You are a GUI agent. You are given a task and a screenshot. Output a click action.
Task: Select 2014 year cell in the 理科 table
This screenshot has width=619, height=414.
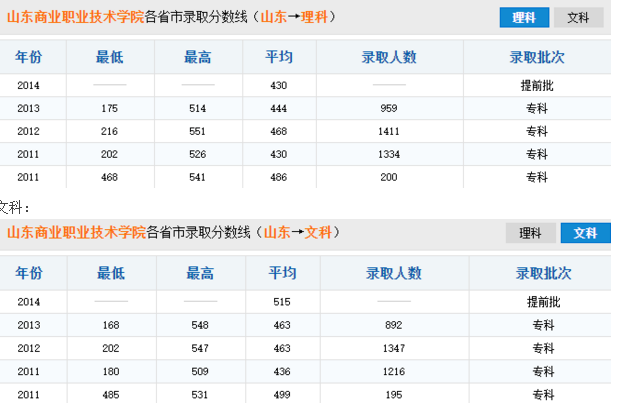click(28, 85)
